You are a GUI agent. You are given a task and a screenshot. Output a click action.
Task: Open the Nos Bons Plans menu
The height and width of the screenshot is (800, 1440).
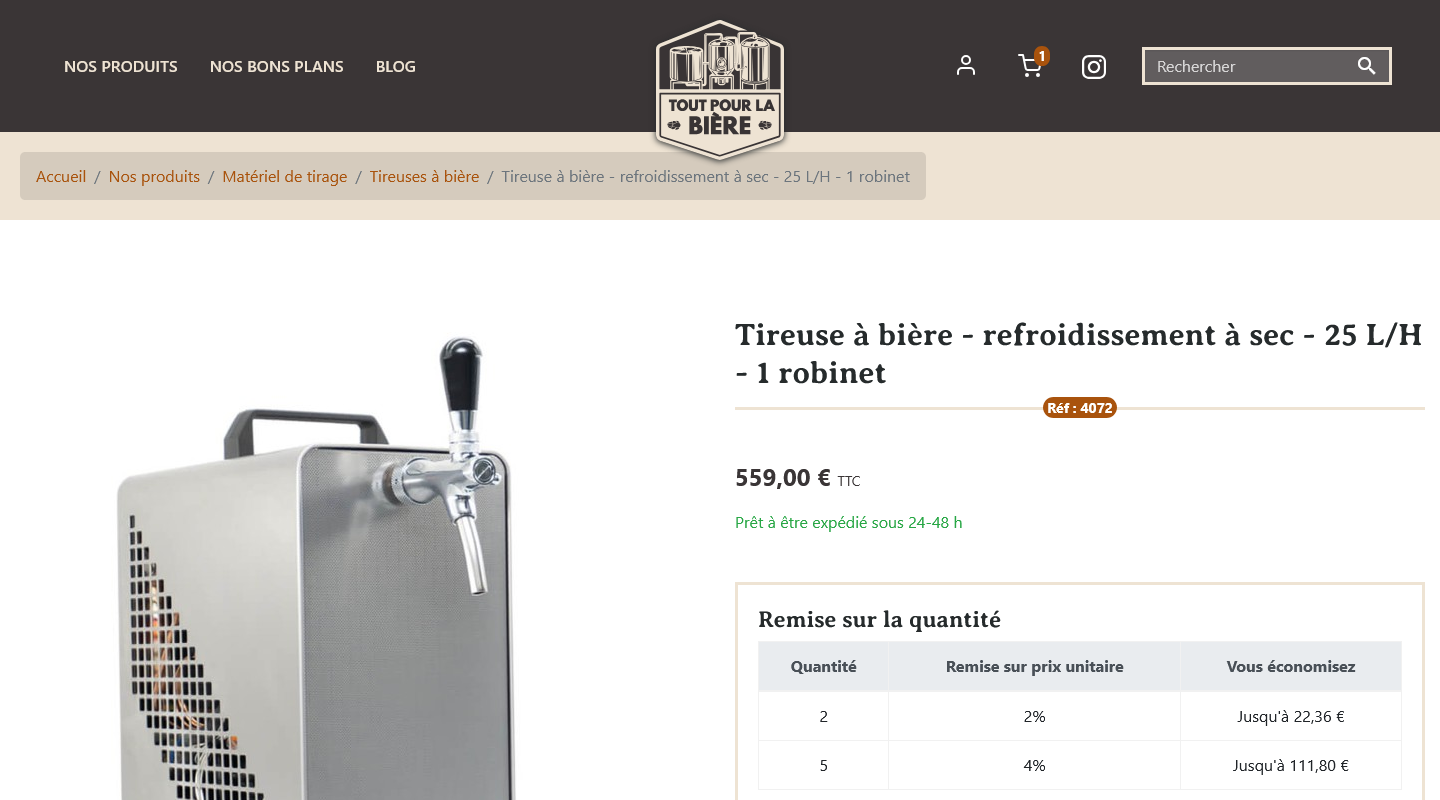pyautogui.click(x=277, y=66)
